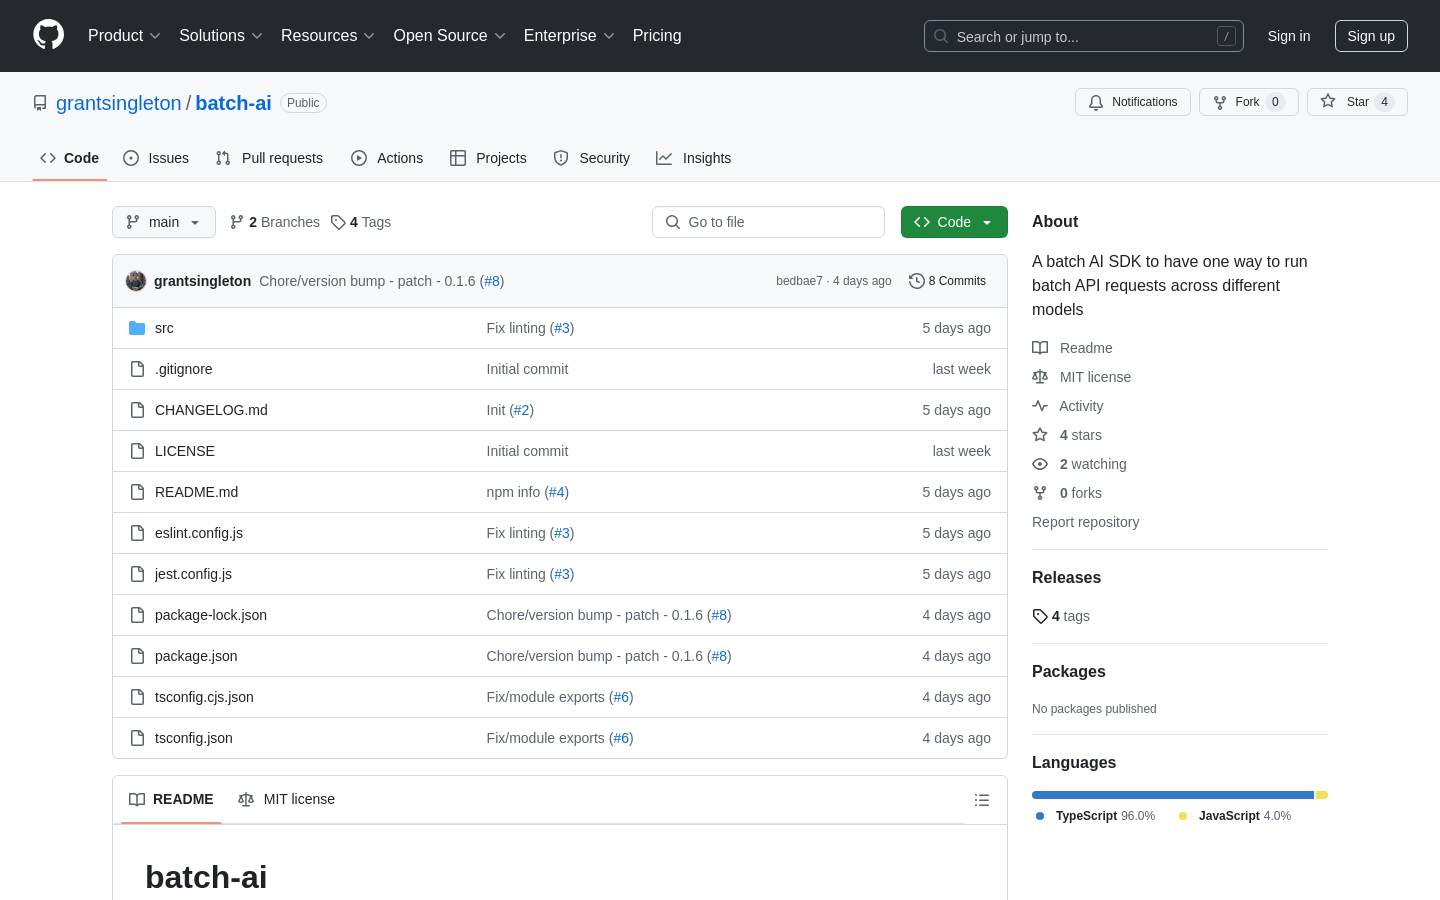
Task: Open the 2 Branches link
Action: coord(275,222)
